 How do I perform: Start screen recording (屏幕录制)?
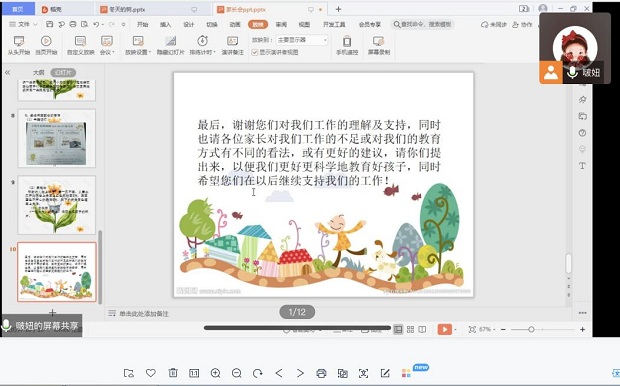pyautogui.click(x=379, y=45)
